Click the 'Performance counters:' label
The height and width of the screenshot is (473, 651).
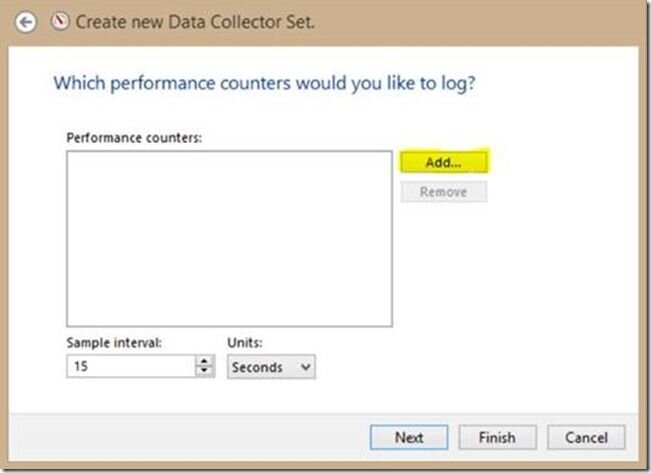134,138
